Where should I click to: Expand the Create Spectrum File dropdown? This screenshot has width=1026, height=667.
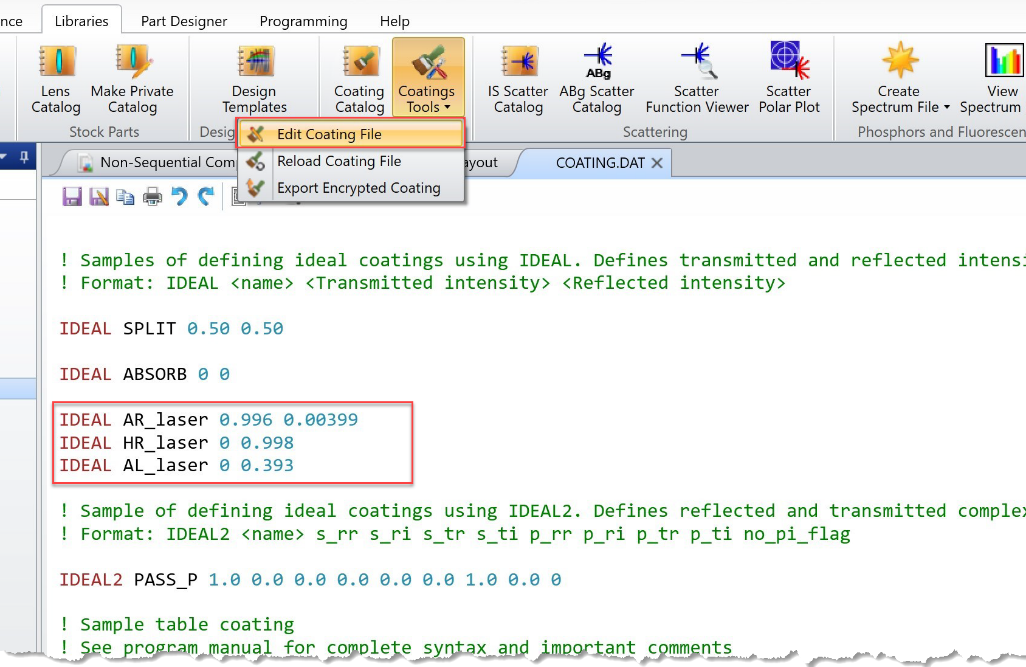coord(900,79)
